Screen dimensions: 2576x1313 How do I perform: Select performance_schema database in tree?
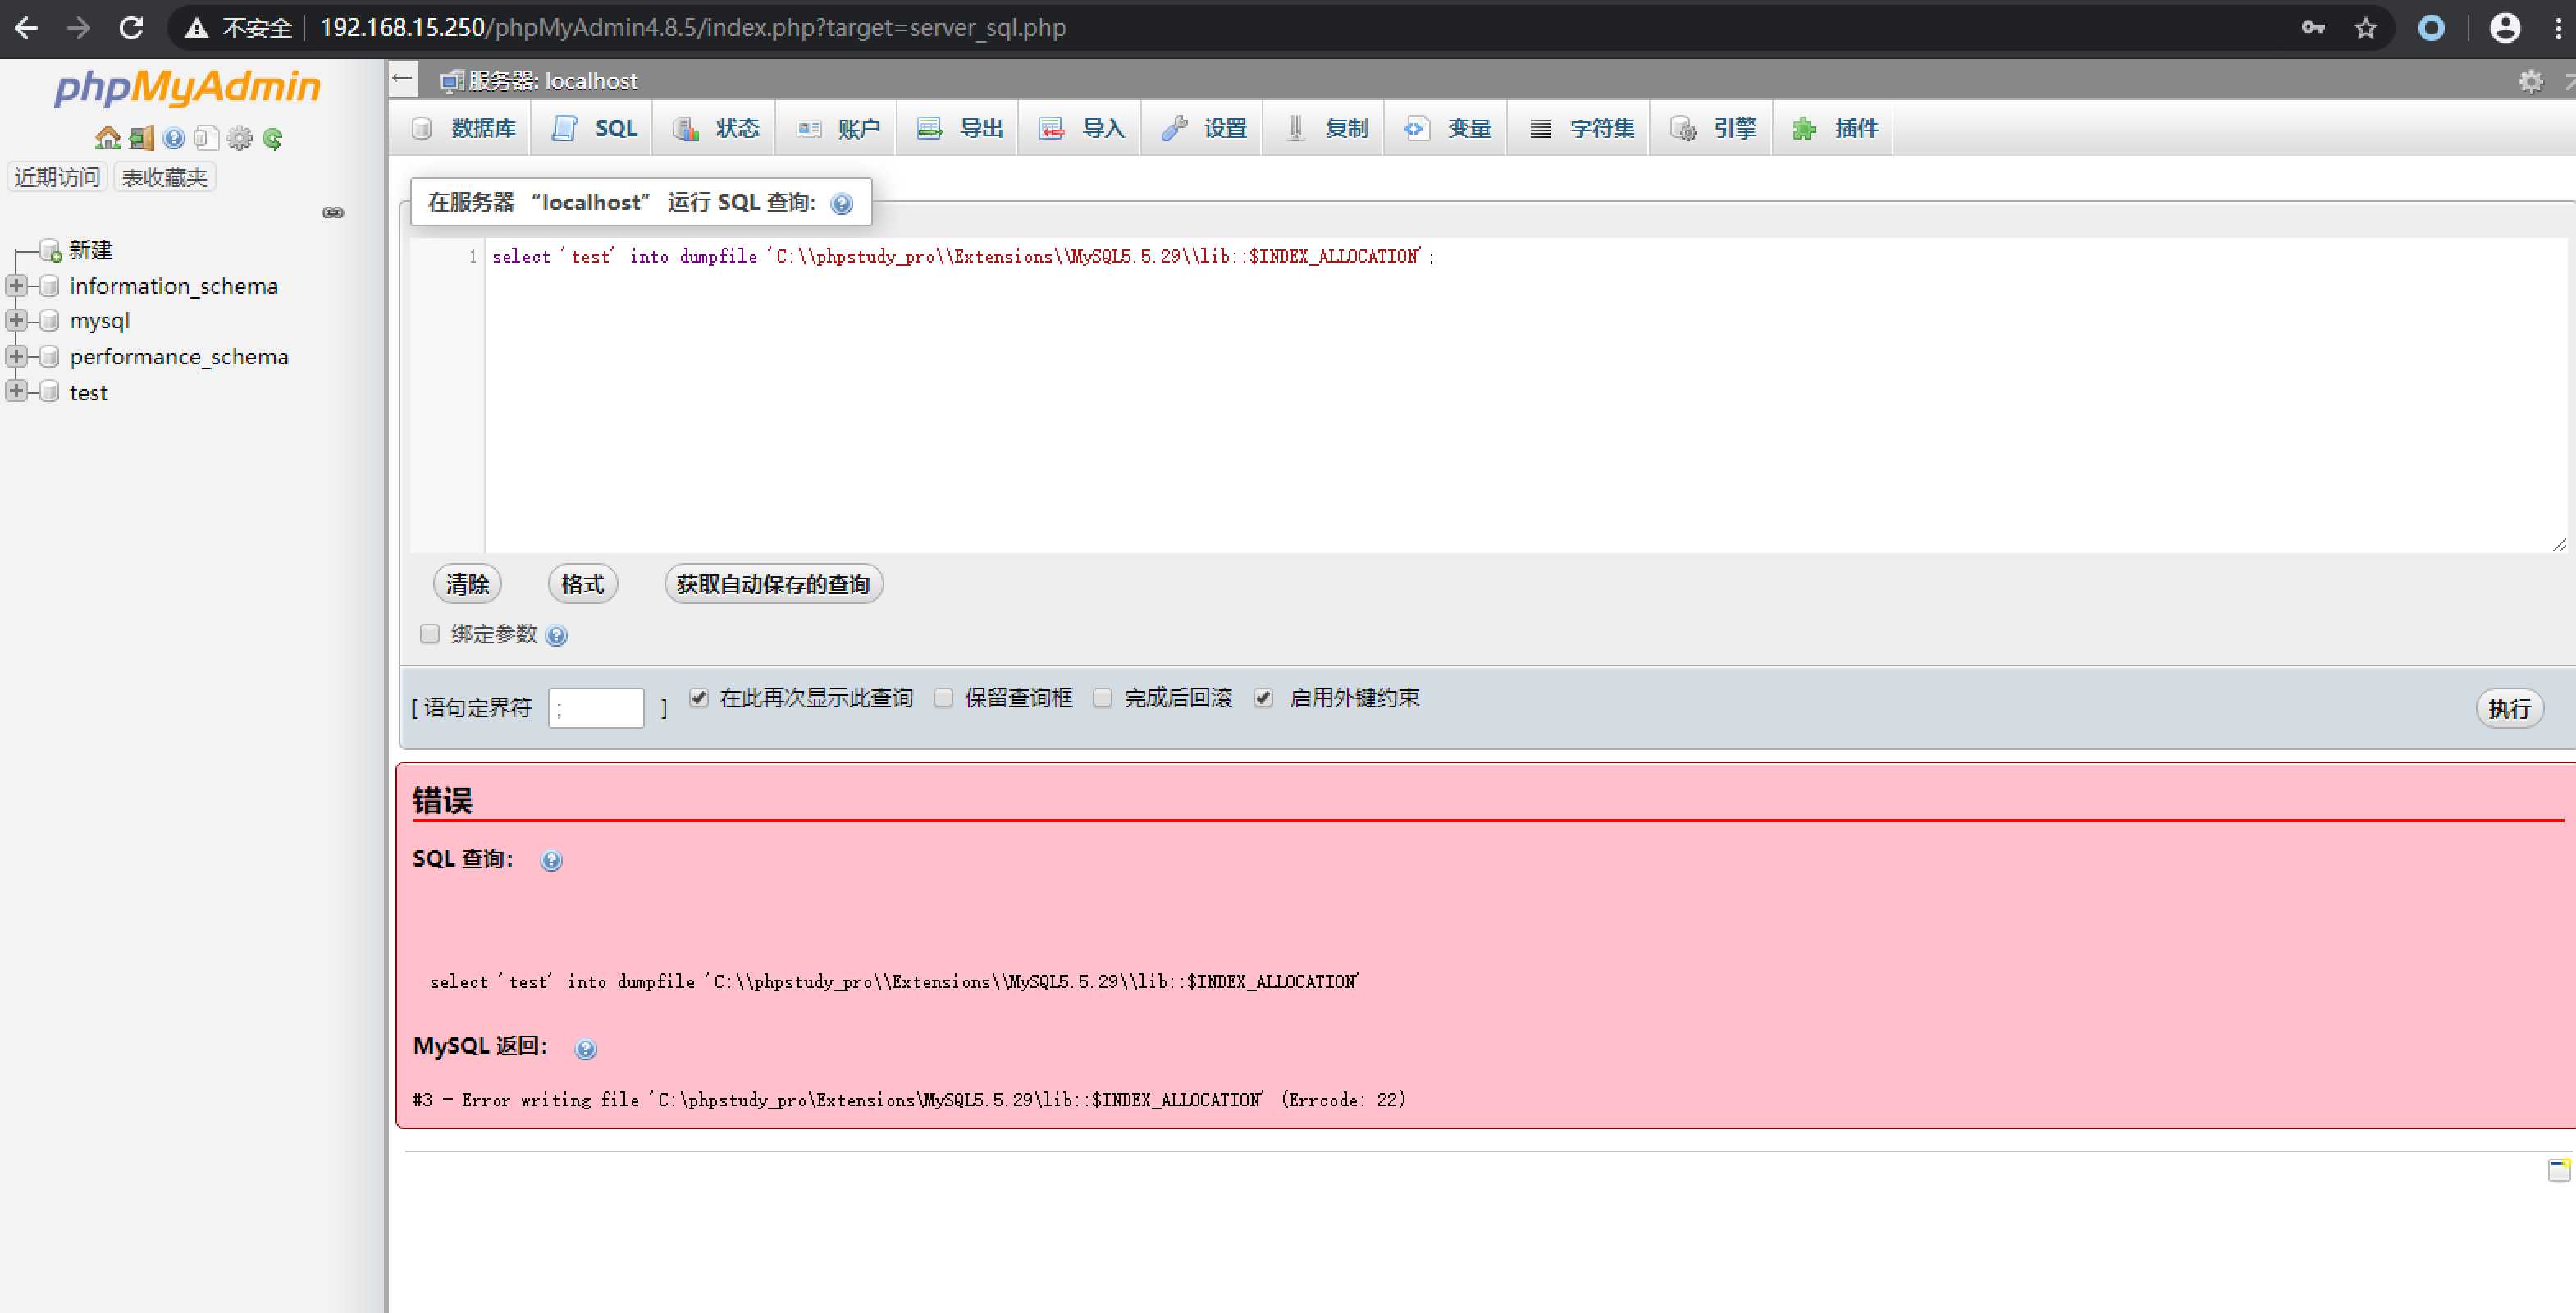point(179,357)
